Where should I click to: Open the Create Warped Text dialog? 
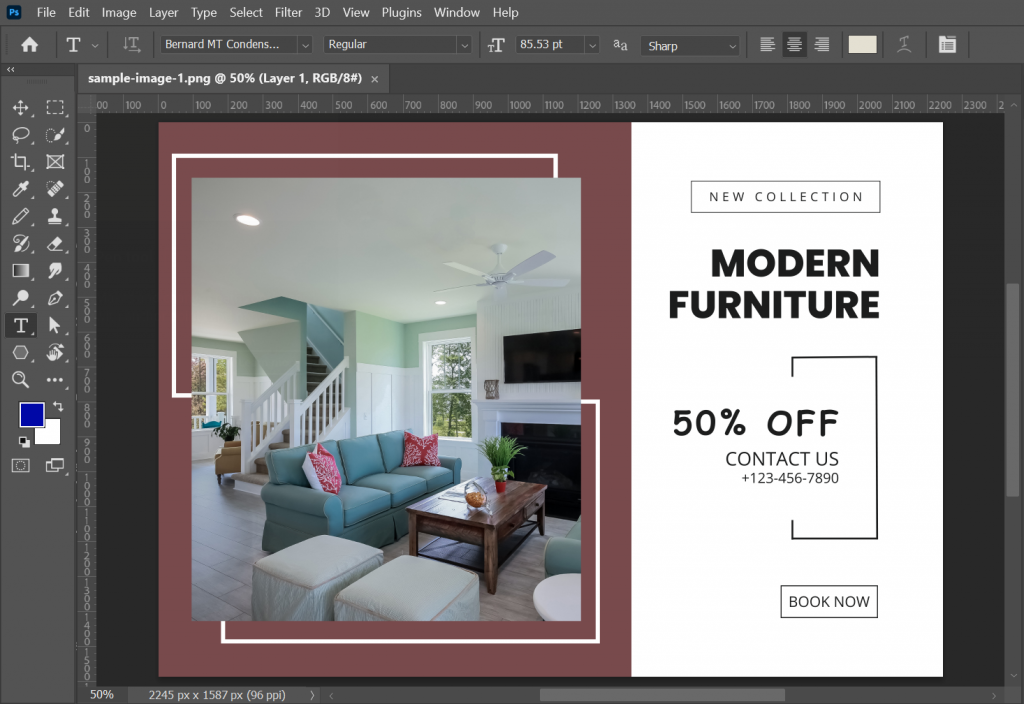tap(904, 44)
